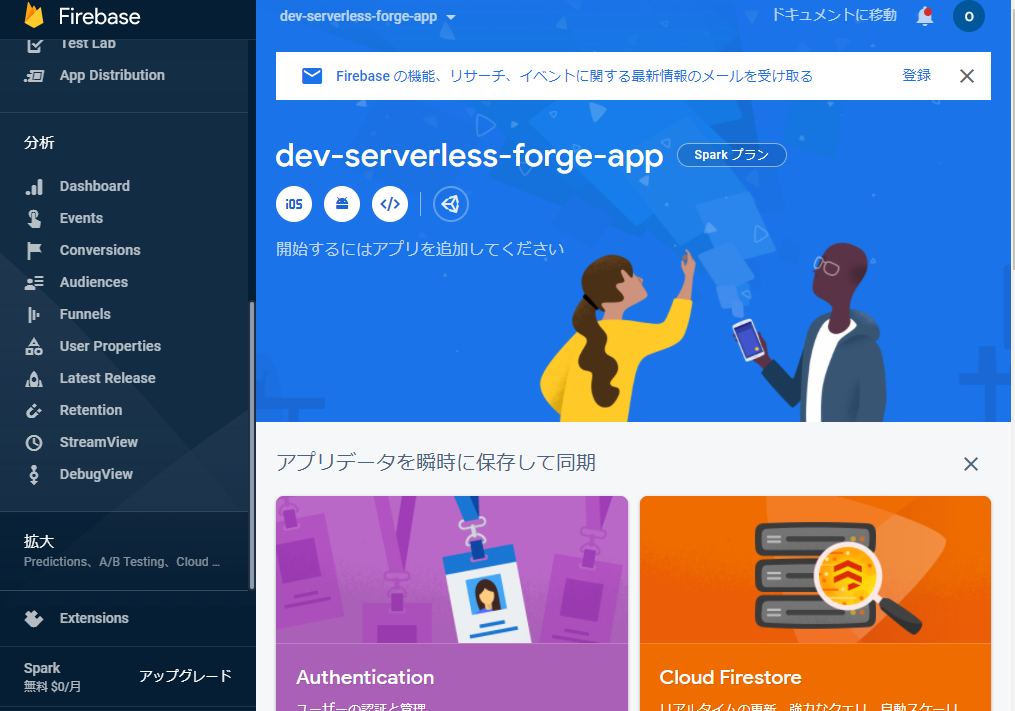Click the Firebase email updates banner text
This screenshot has height=711, width=1015.
574,76
